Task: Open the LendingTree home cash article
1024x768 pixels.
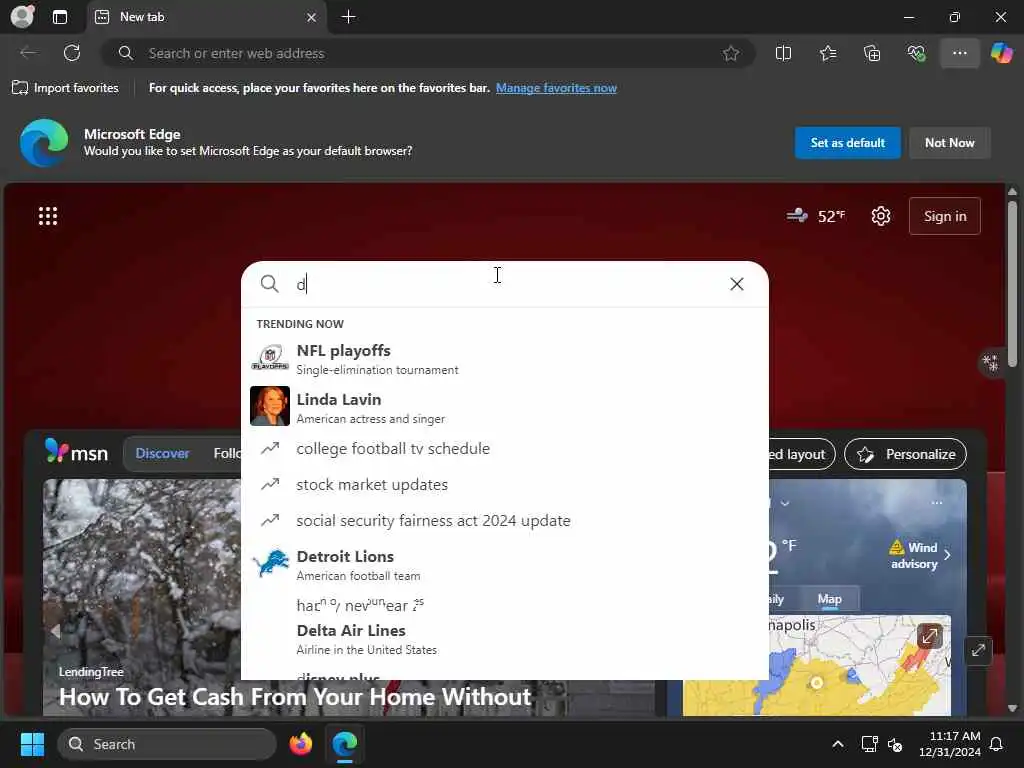Action: (x=295, y=696)
